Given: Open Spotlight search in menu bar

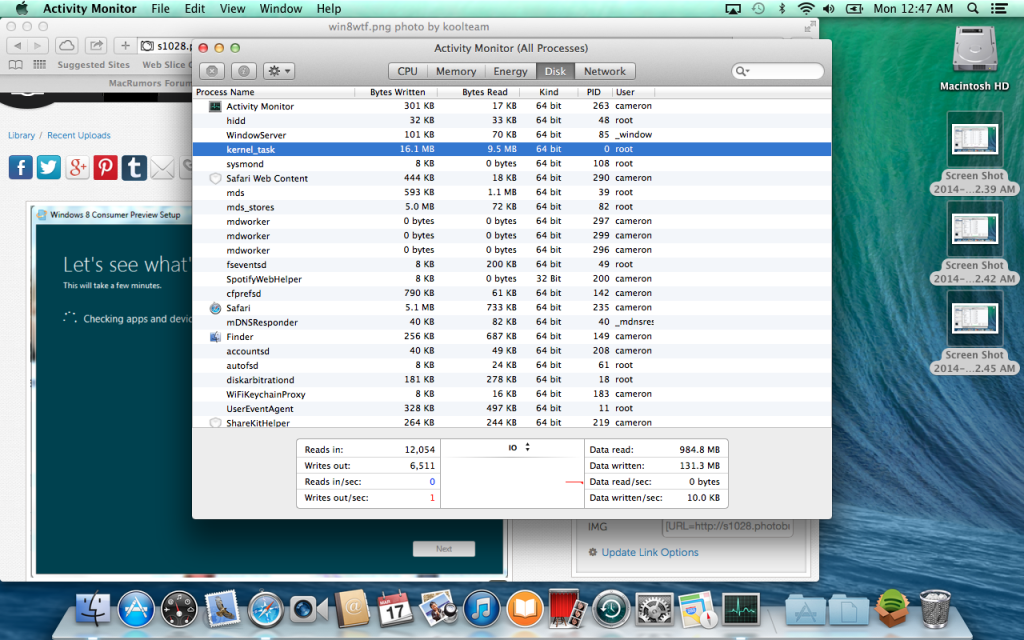Looking at the screenshot, I should pos(972,8).
